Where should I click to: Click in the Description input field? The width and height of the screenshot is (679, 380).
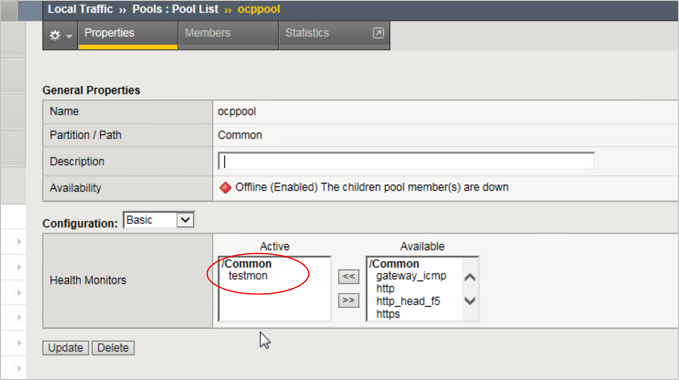pos(406,161)
